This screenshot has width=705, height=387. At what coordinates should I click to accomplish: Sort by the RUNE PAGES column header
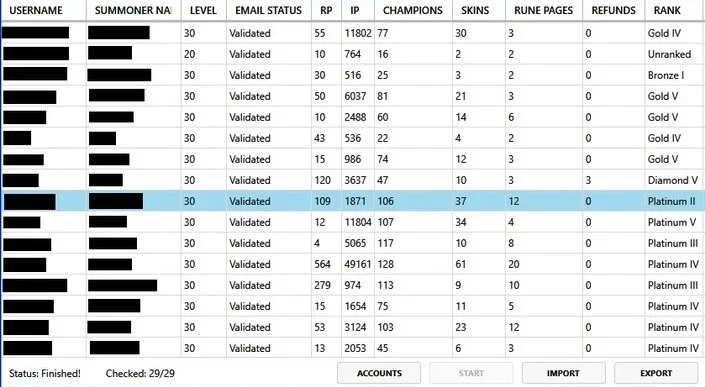tap(544, 10)
